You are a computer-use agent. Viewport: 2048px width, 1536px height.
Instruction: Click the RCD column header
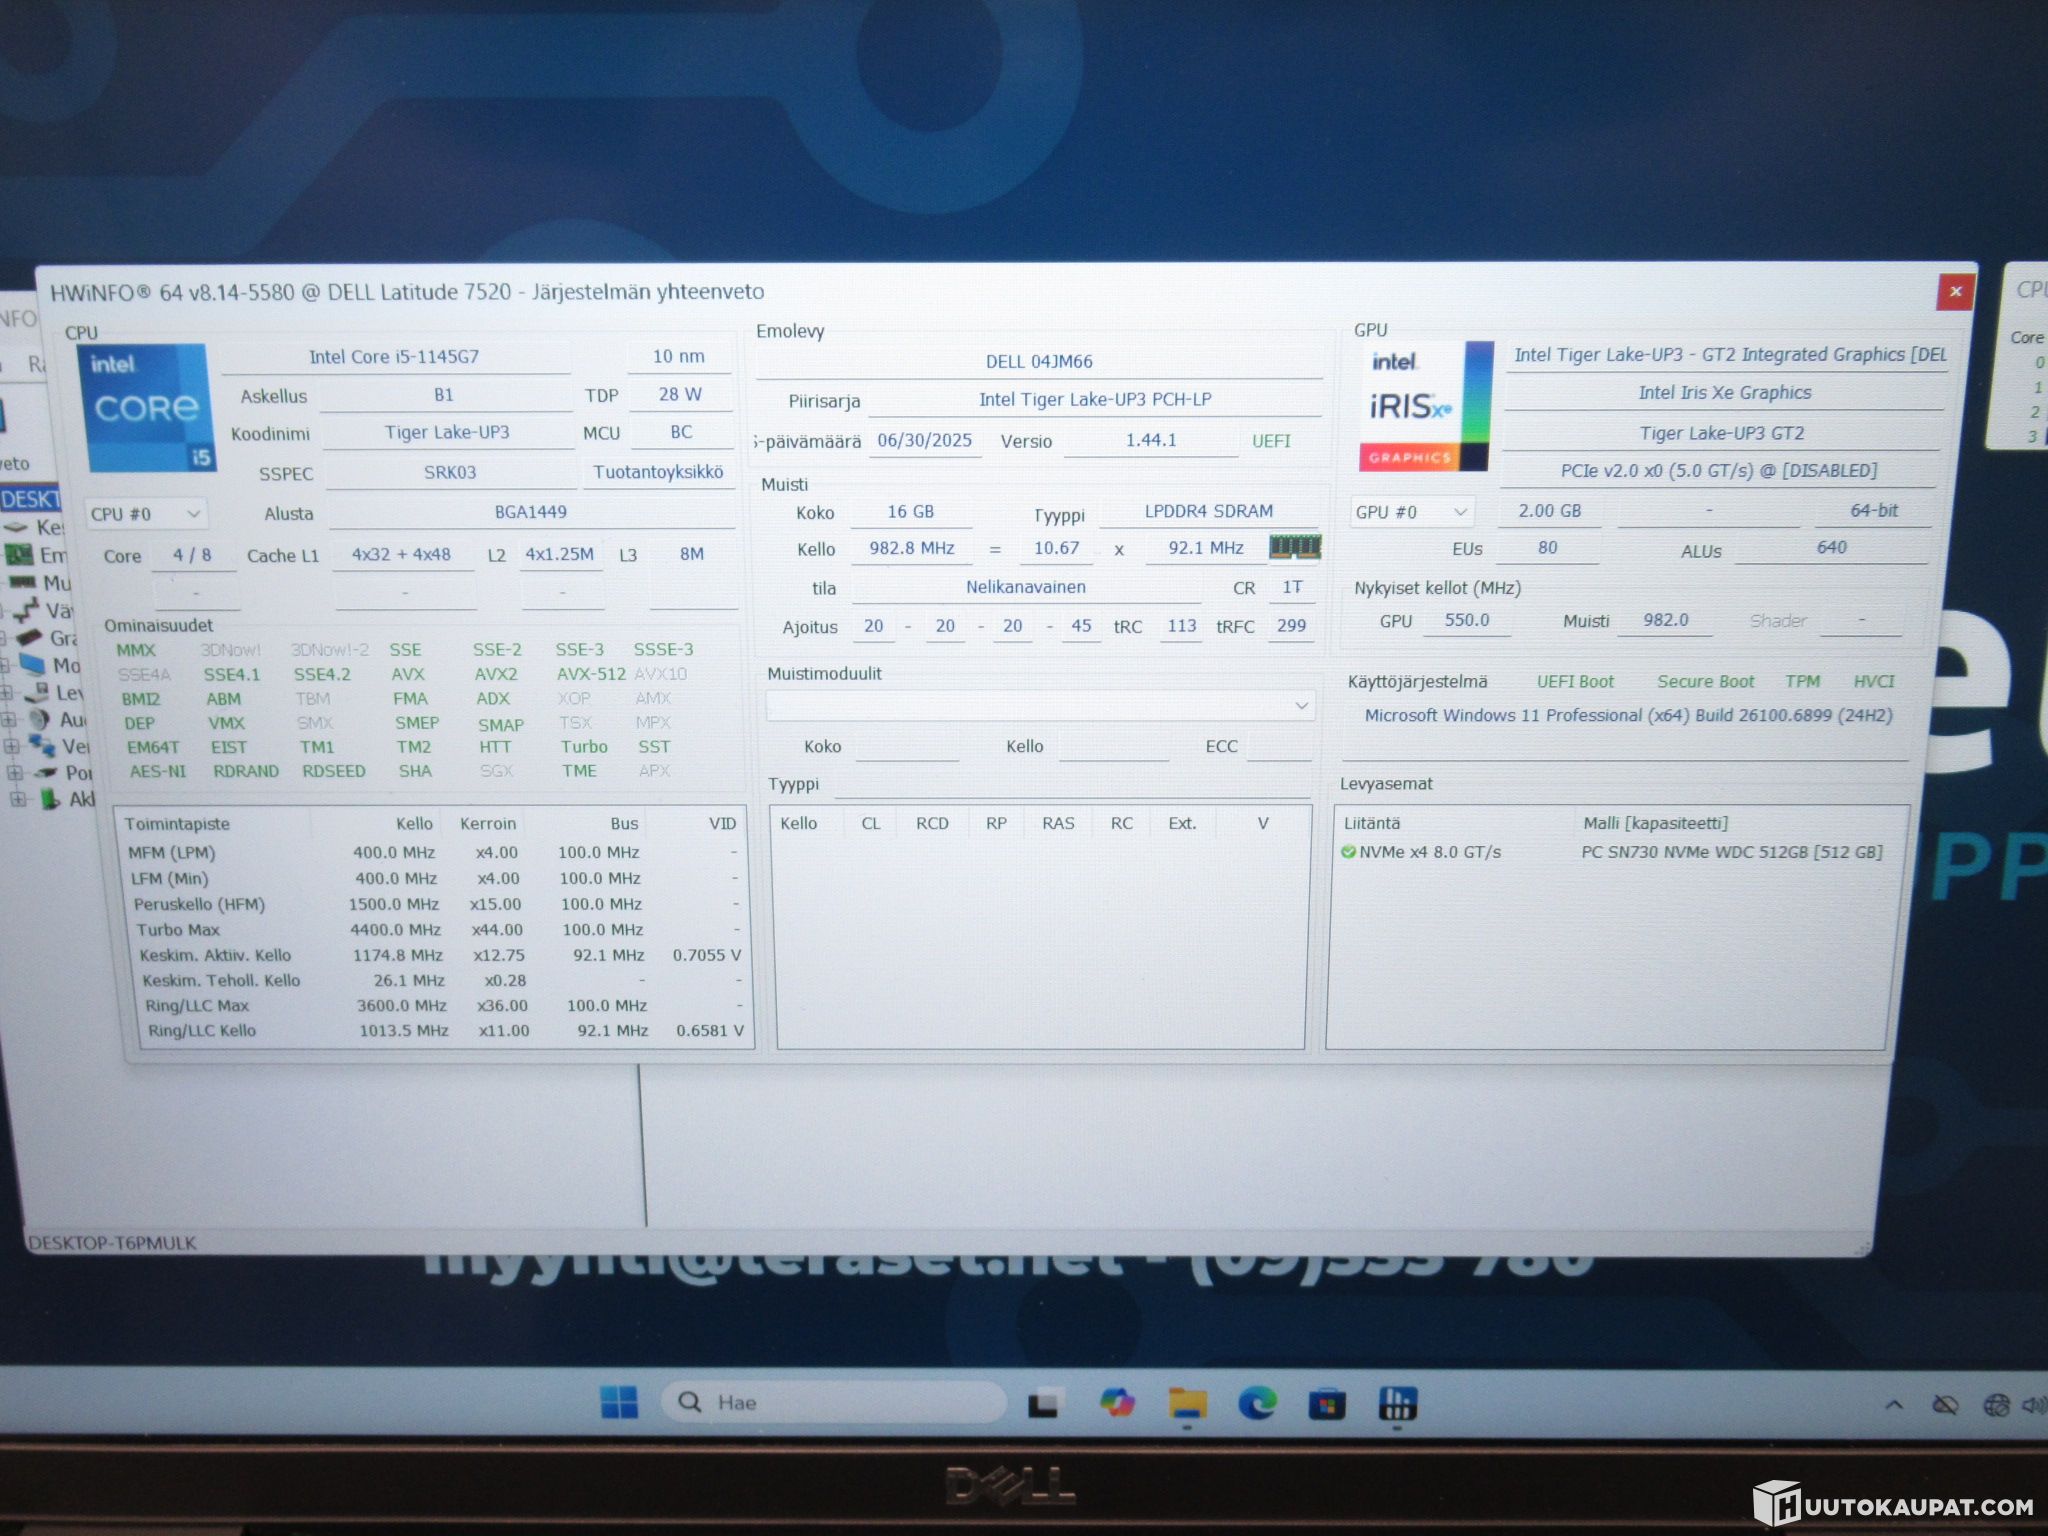point(932,823)
